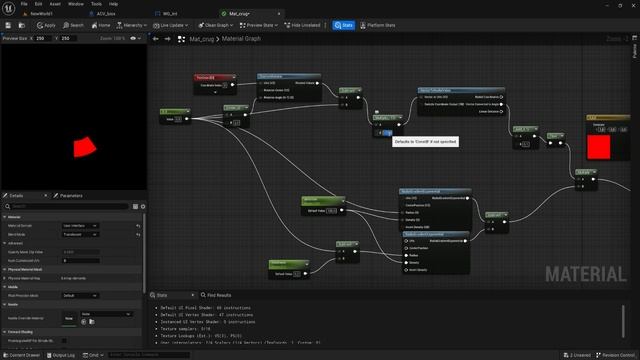Open the Preview State dropdown

click(258, 25)
